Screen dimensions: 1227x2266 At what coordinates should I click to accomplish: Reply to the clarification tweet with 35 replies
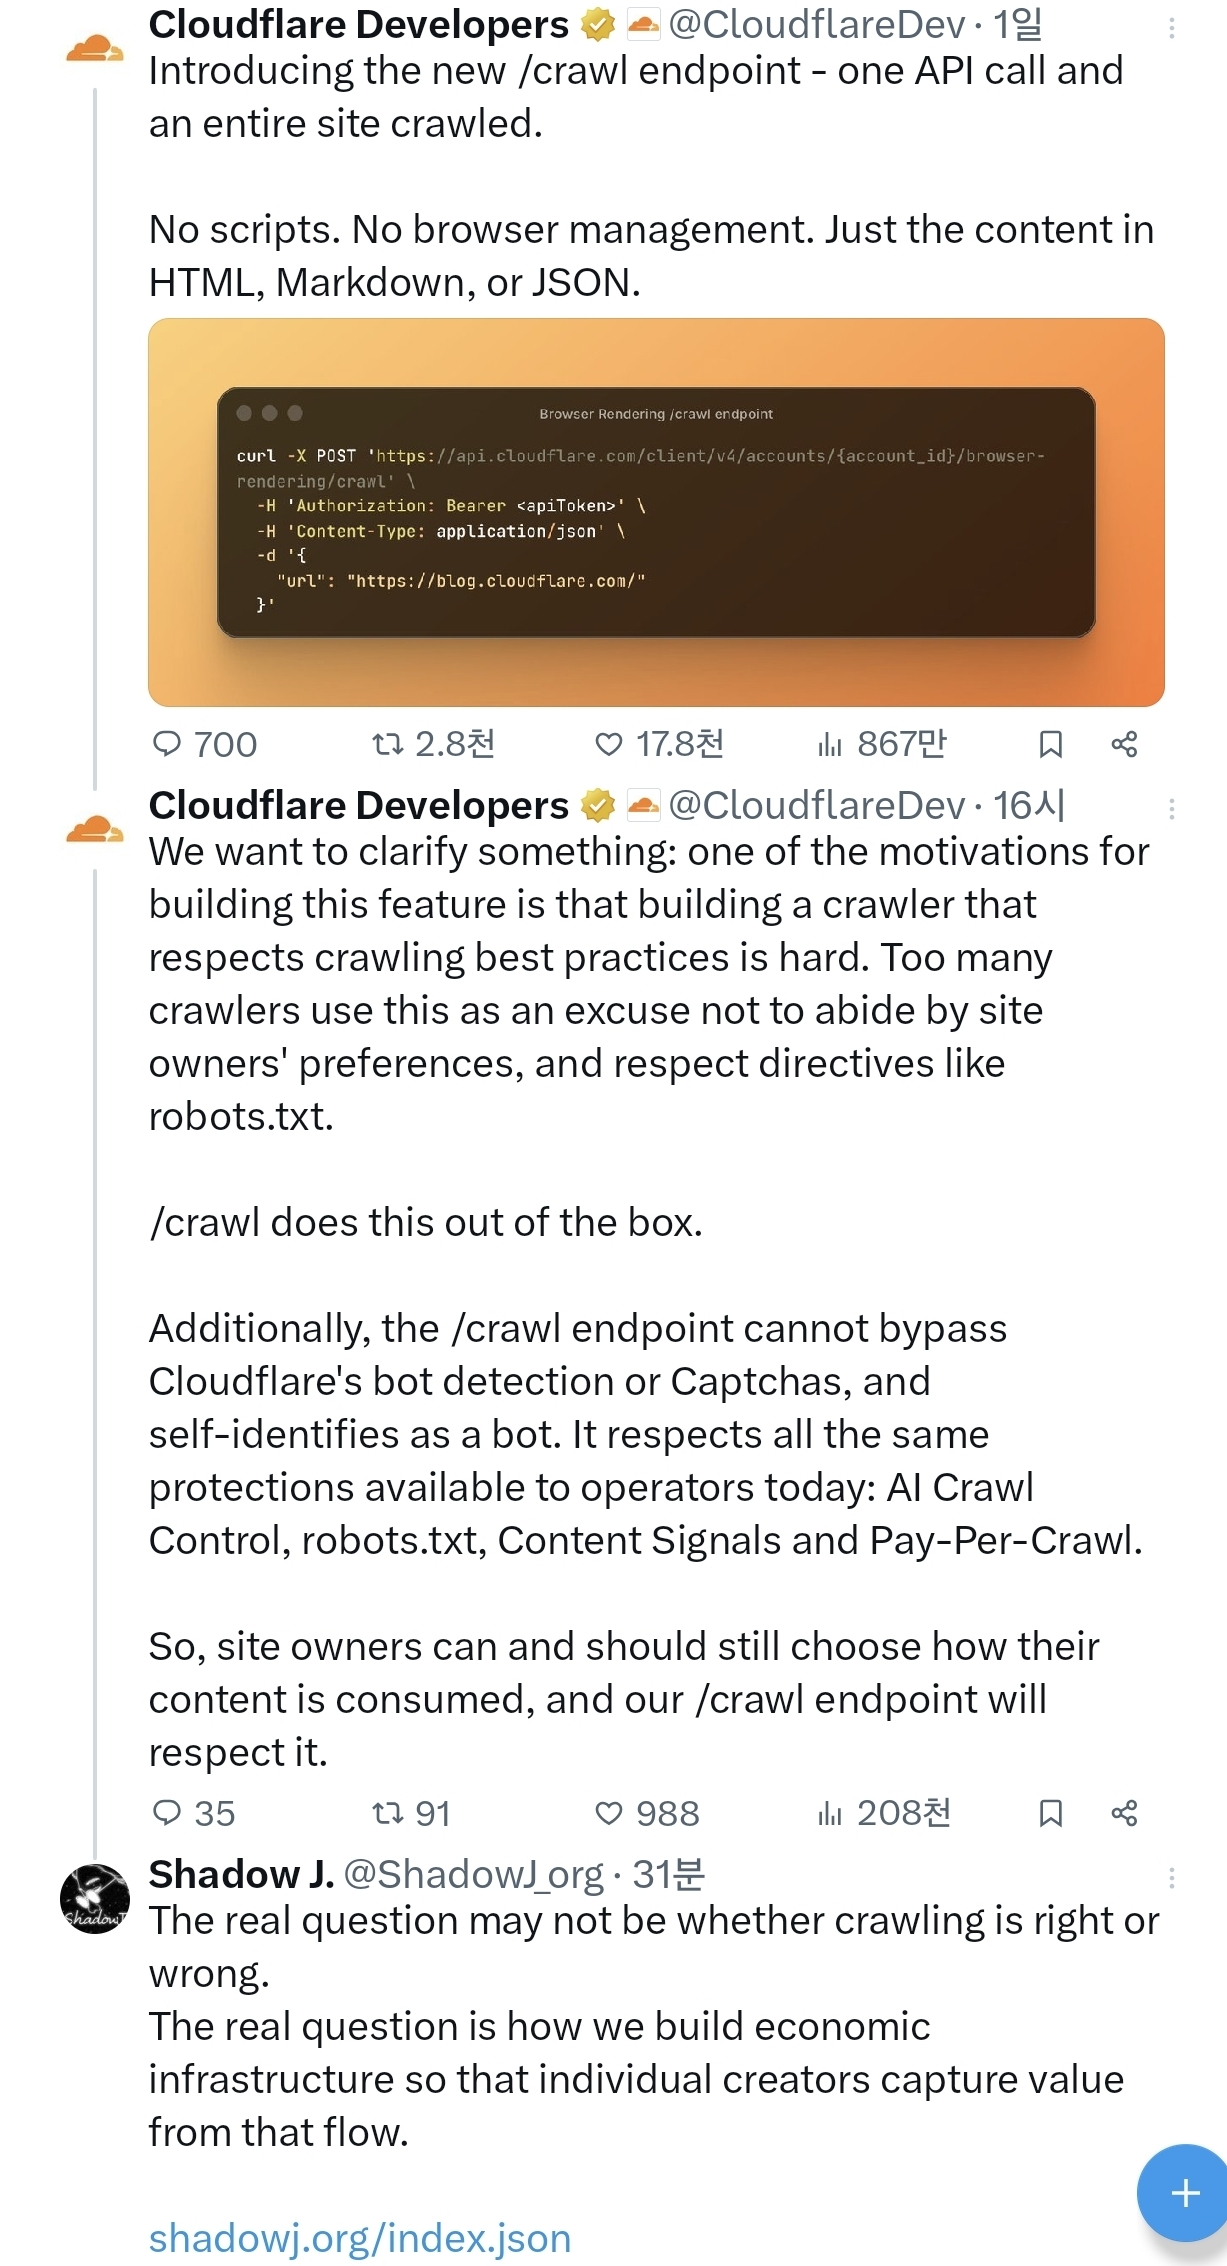167,1813
